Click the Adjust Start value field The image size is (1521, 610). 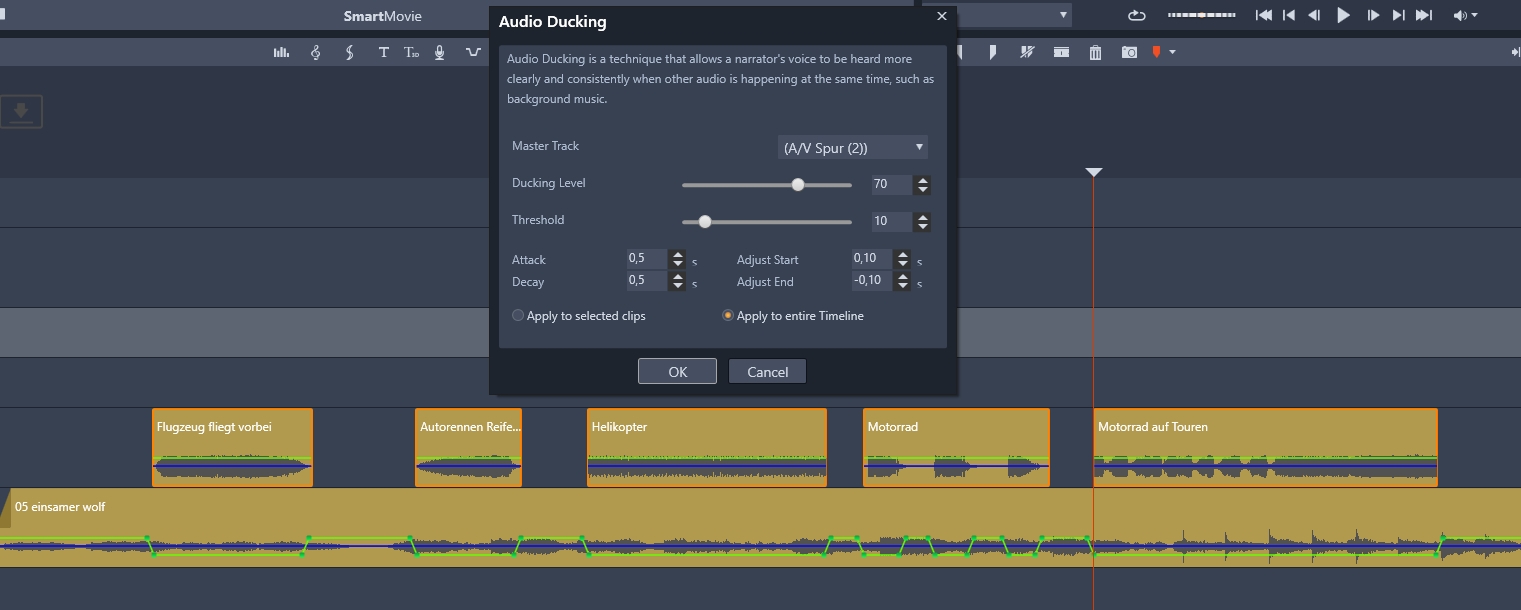(871, 258)
